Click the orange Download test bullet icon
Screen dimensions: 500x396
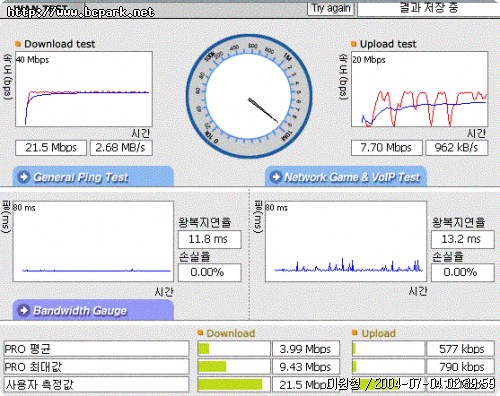(x=18, y=44)
